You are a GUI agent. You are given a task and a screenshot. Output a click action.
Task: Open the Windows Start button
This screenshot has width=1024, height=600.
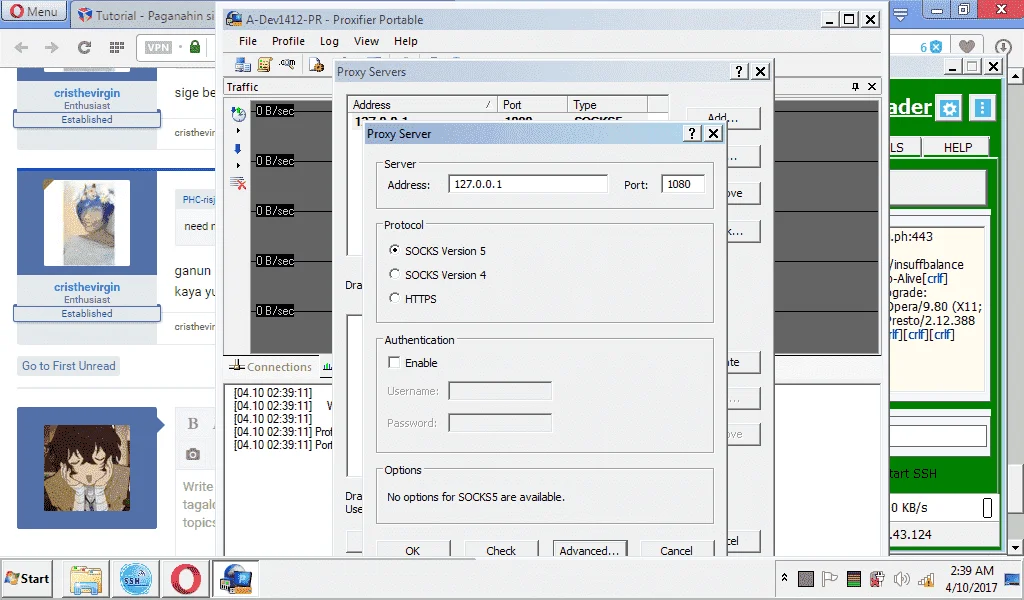pos(27,578)
